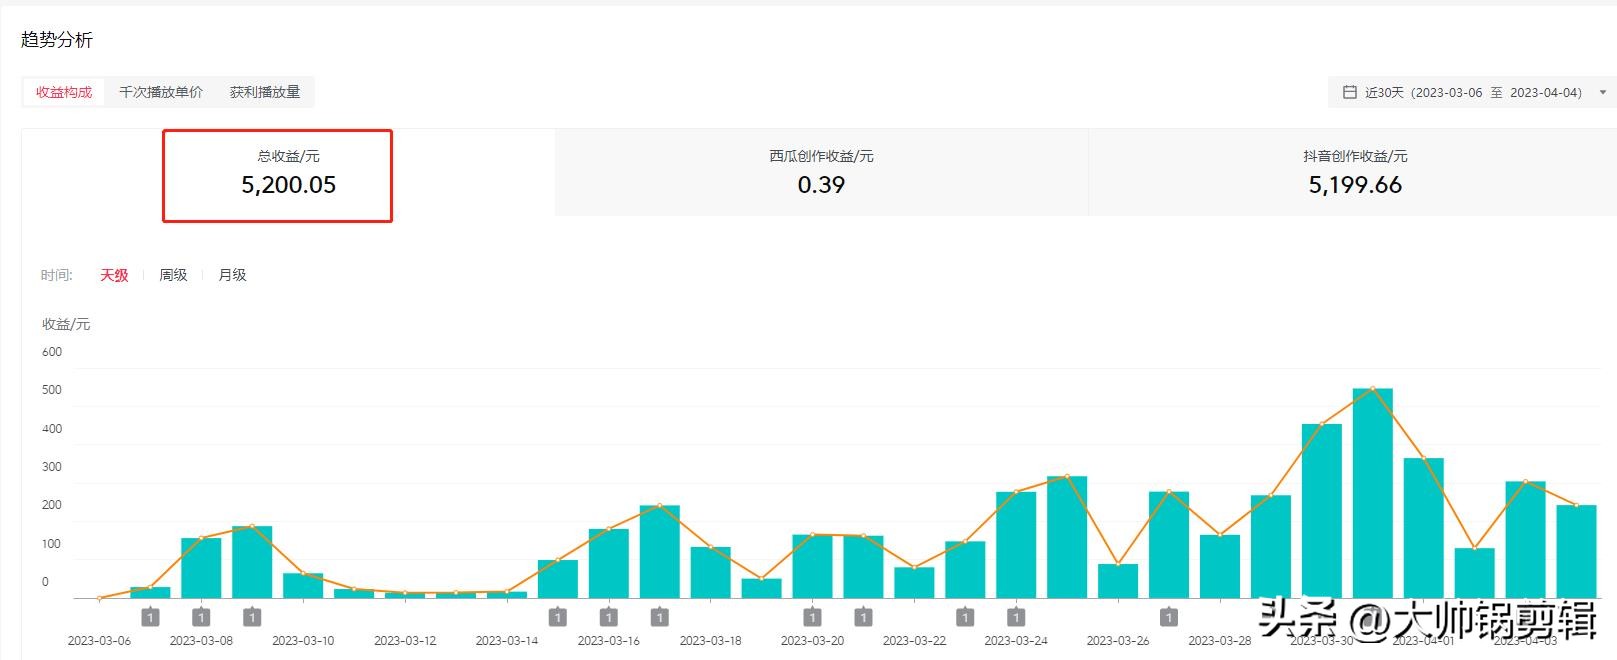Click the bar for 2023-03-14
Screen dimensions: 1617x660
(x=507, y=595)
